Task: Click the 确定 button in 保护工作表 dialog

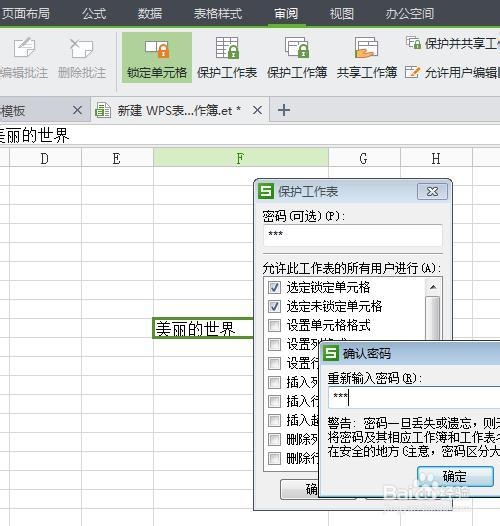Action: [x=299, y=489]
